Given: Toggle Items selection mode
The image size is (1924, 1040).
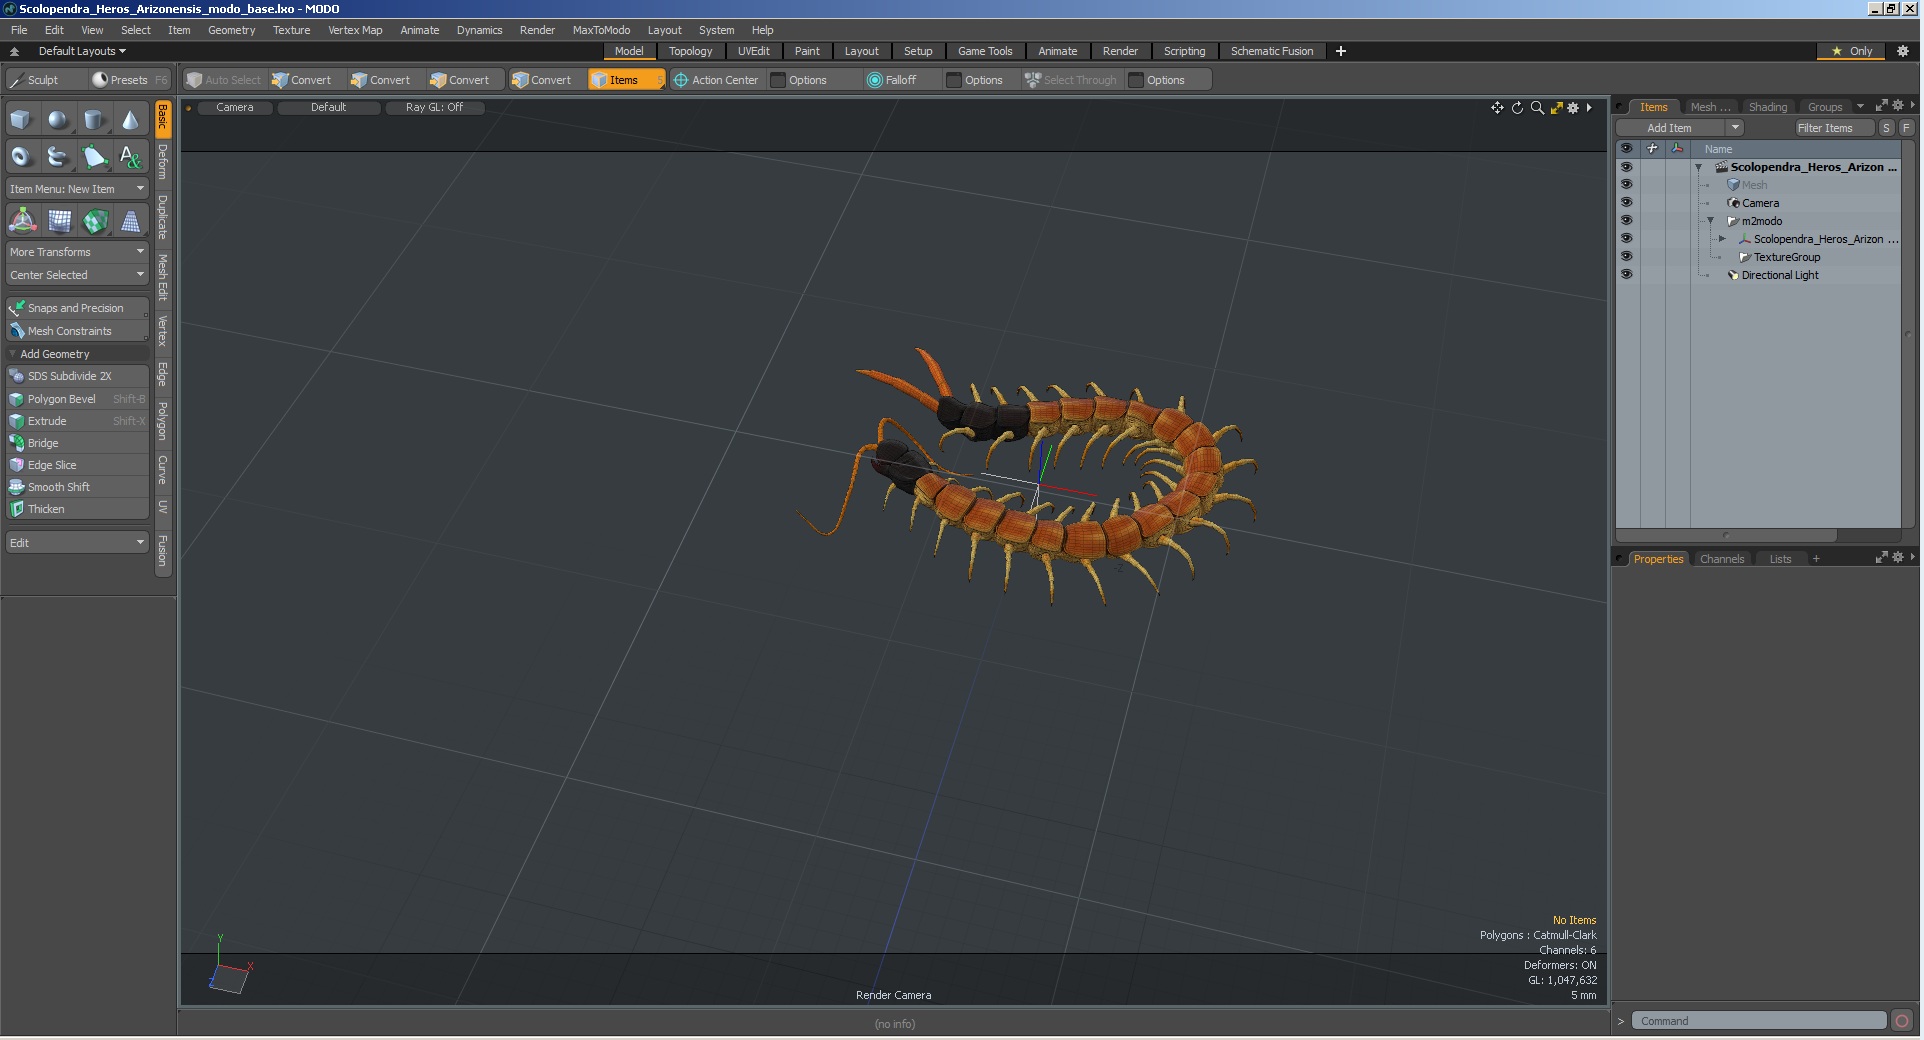Looking at the screenshot, I should pos(625,80).
